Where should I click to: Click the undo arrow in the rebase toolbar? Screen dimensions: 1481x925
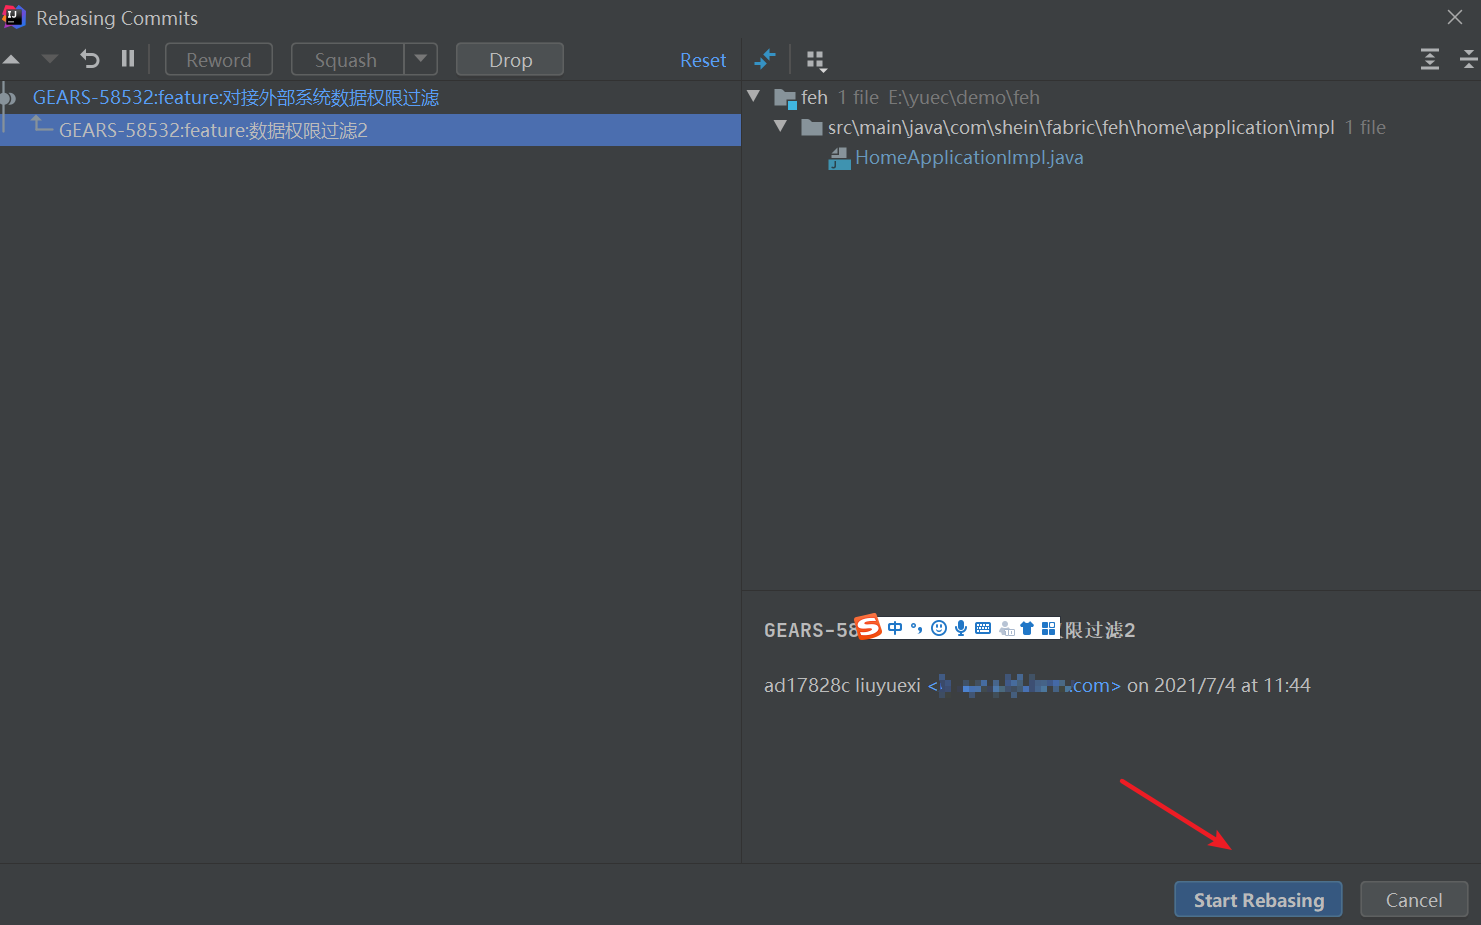[89, 59]
